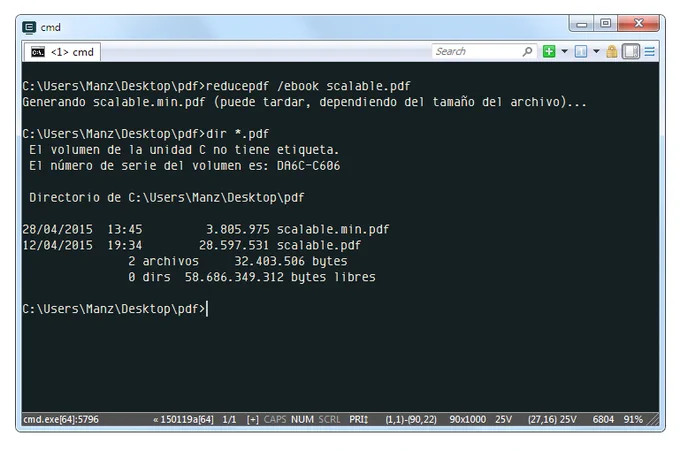
Task: Click the [+] status bar button
Action: click(252, 419)
